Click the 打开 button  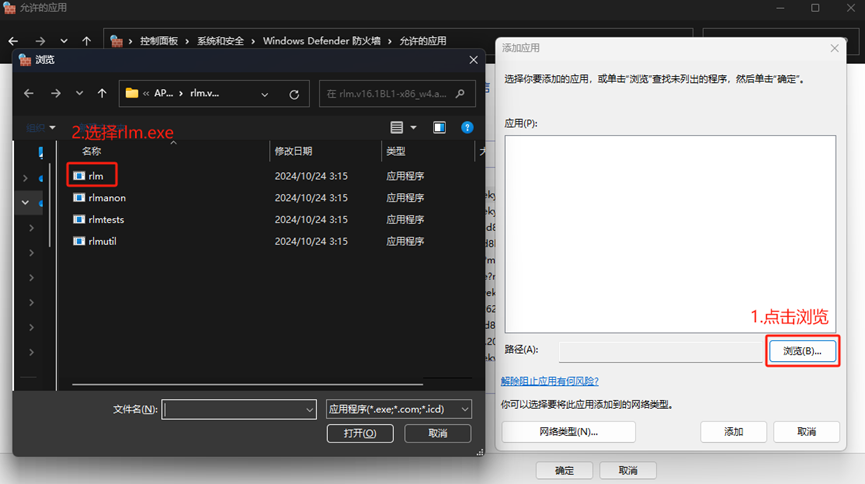[360, 433]
